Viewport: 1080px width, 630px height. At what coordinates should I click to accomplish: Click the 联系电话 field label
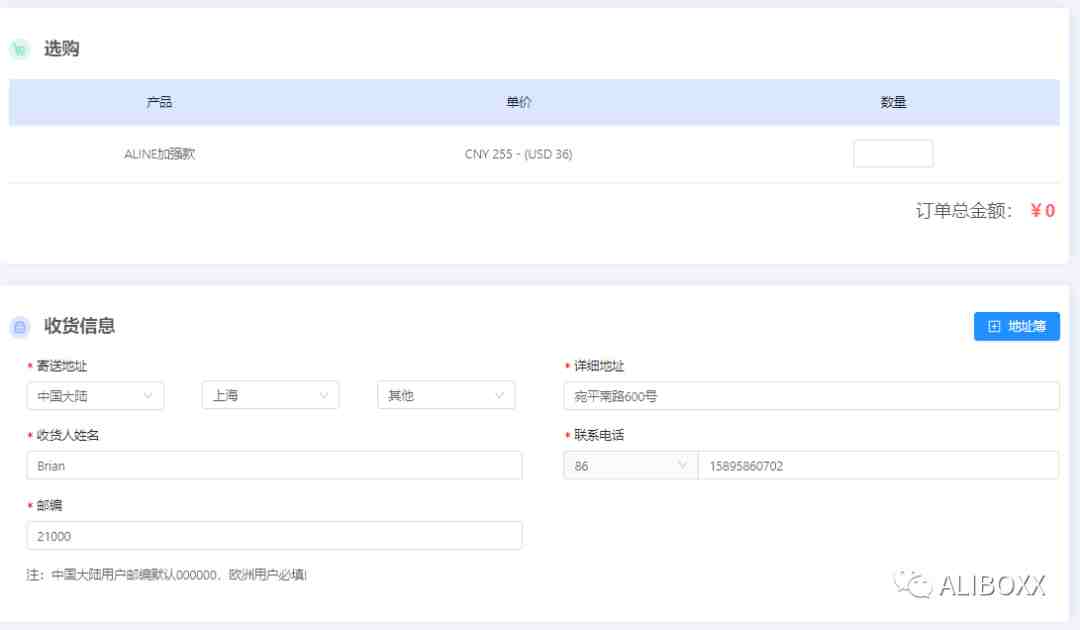pyautogui.click(x=599, y=435)
